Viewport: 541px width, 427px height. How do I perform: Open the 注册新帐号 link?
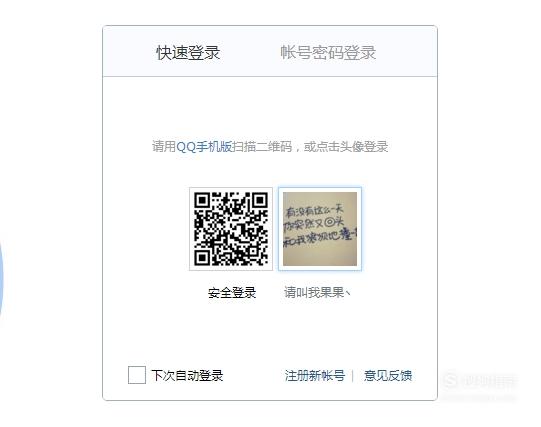(315, 375)
